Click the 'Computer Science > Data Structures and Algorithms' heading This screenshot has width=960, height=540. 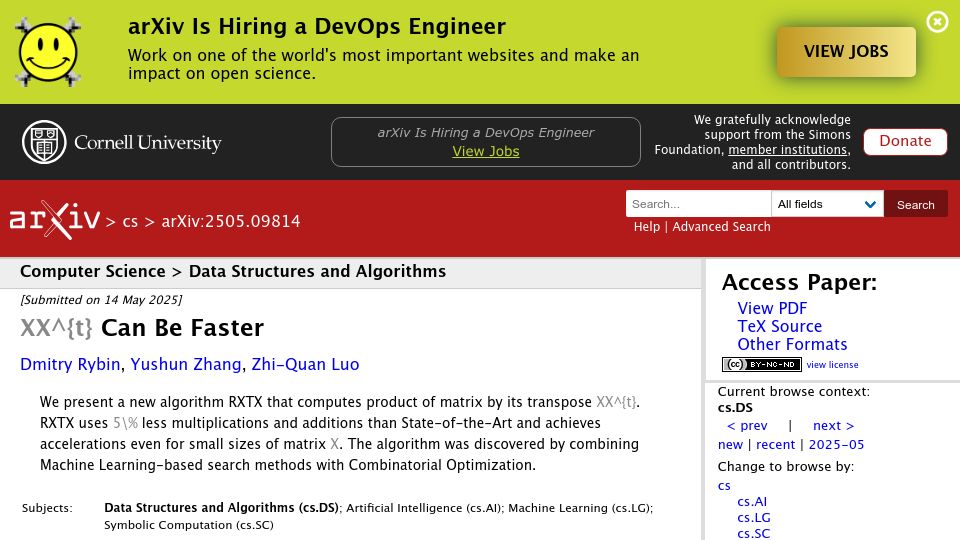[x=233, y=271]
